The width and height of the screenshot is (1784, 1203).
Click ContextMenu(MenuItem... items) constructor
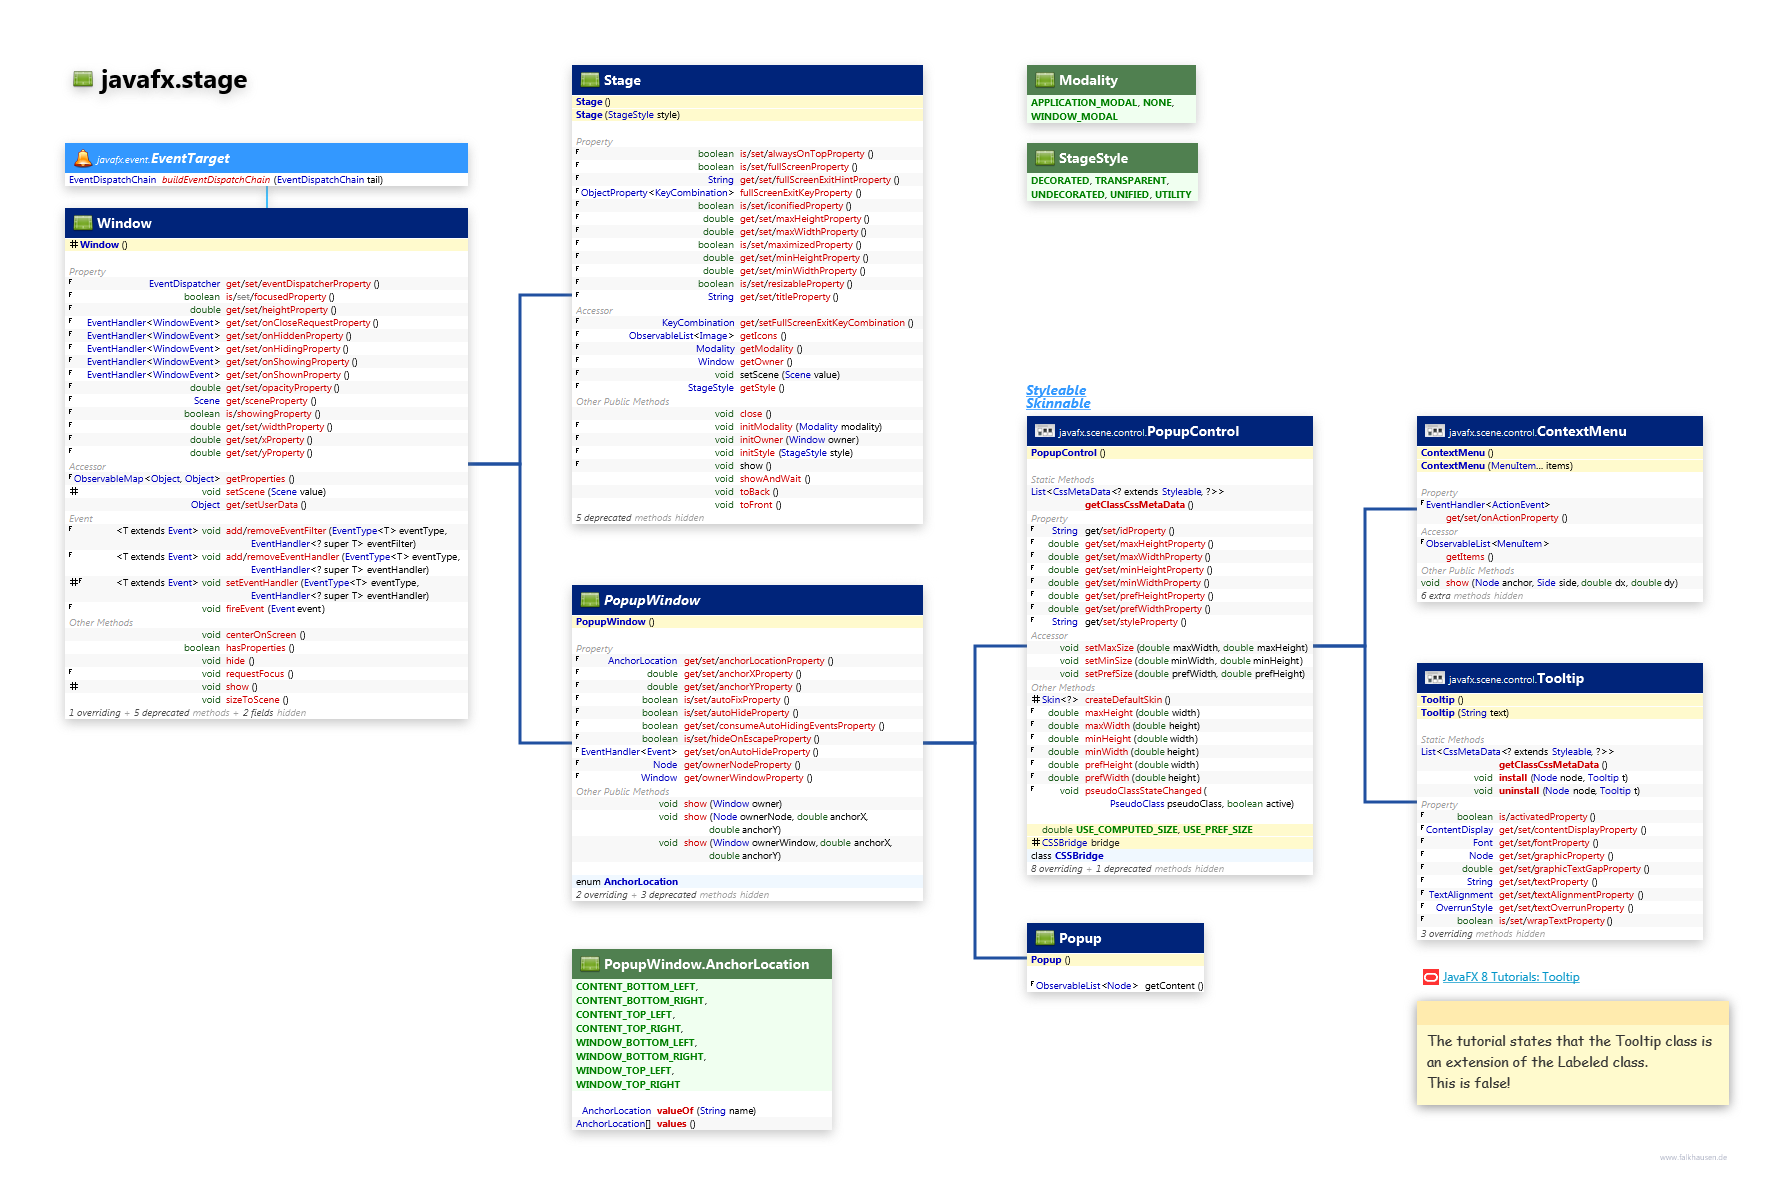pyautogui.click(x=1497, y=466)
